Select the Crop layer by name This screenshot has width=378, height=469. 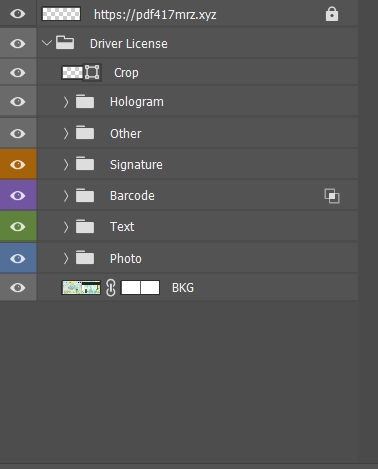coord(126,73)
